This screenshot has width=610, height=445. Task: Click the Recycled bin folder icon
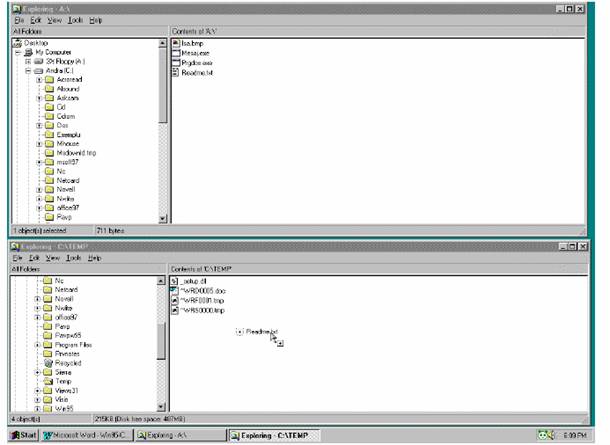click(47, 361)
